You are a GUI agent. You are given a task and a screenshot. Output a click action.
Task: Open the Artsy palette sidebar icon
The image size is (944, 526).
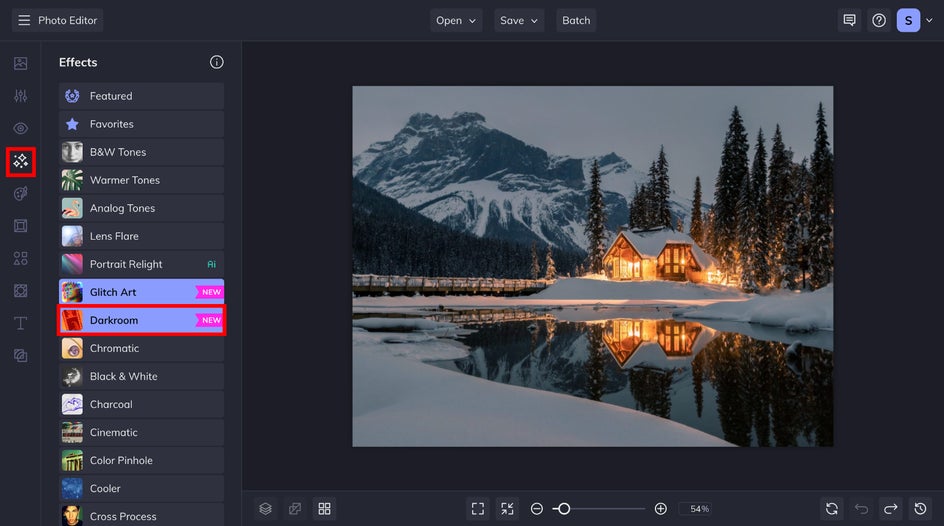click(x=20, y=193)
